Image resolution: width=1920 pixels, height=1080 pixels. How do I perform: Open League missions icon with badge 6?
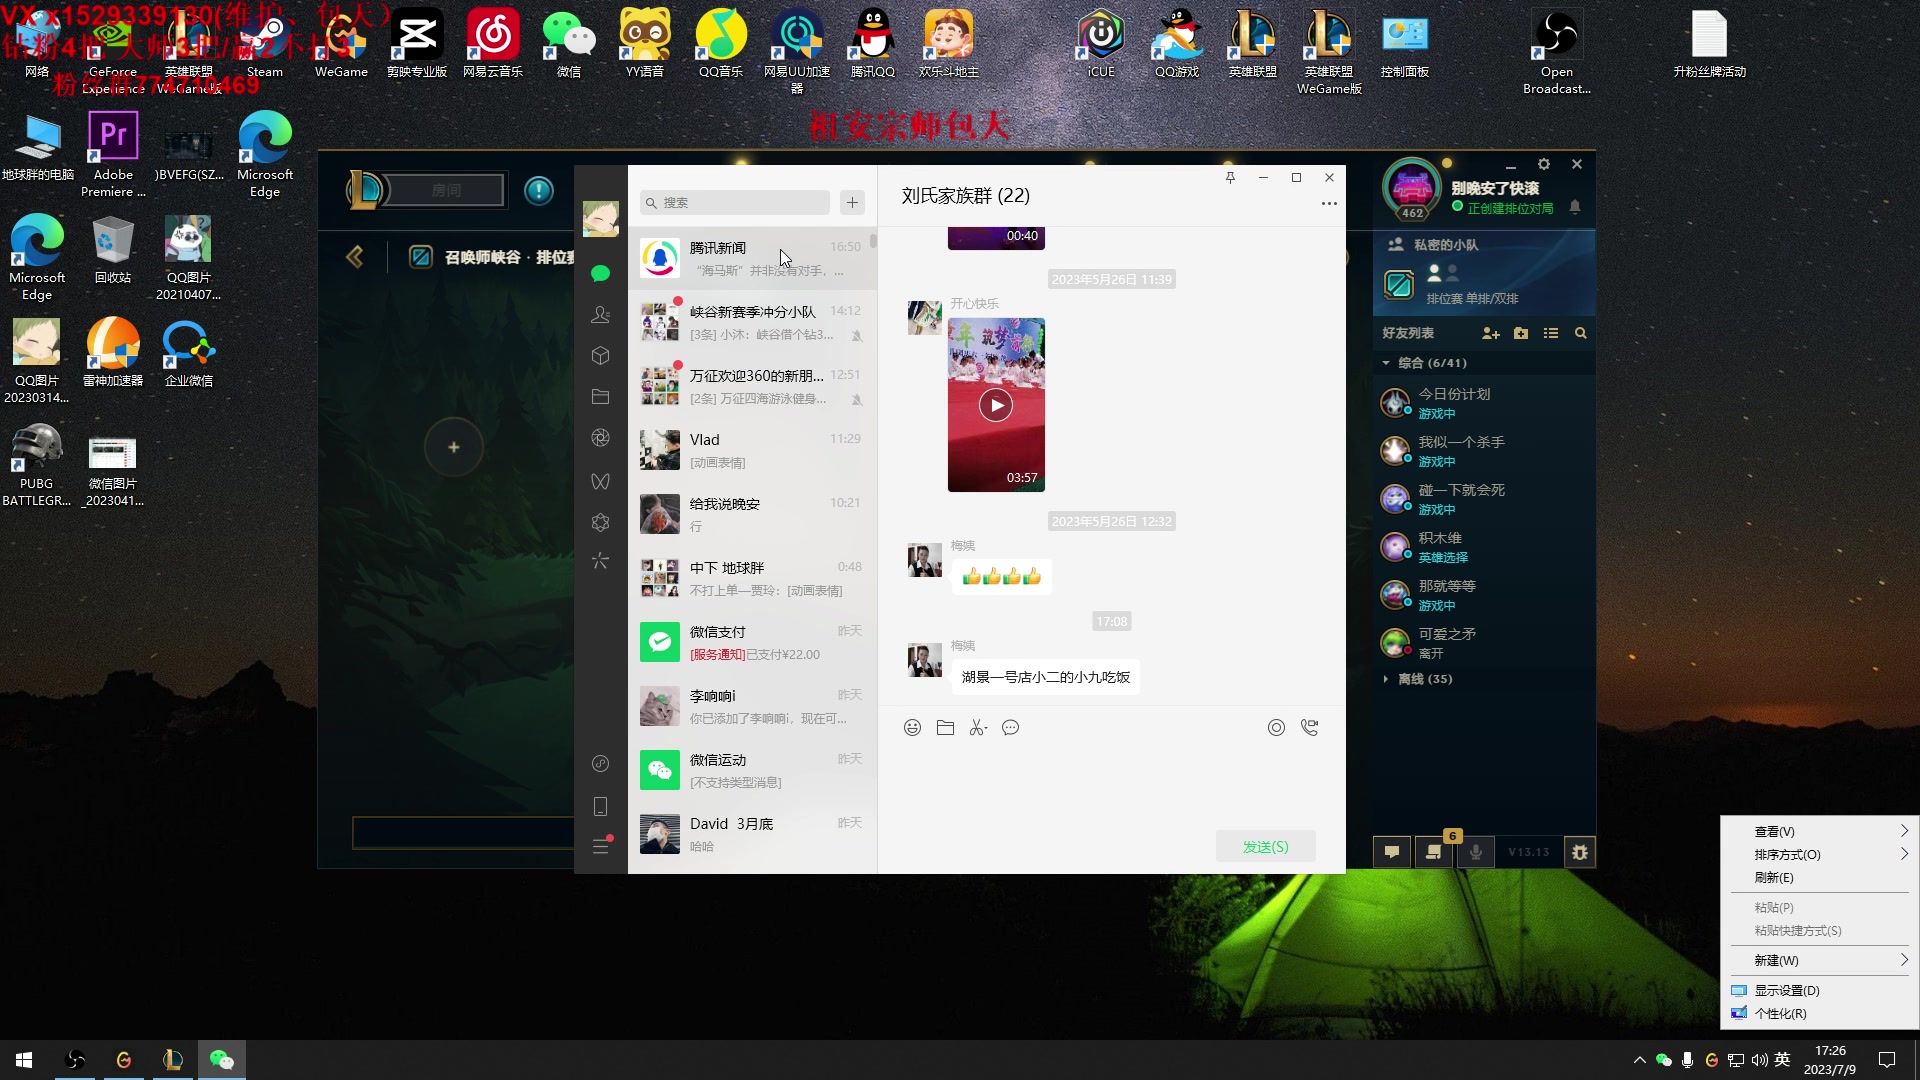(1434, 852)
